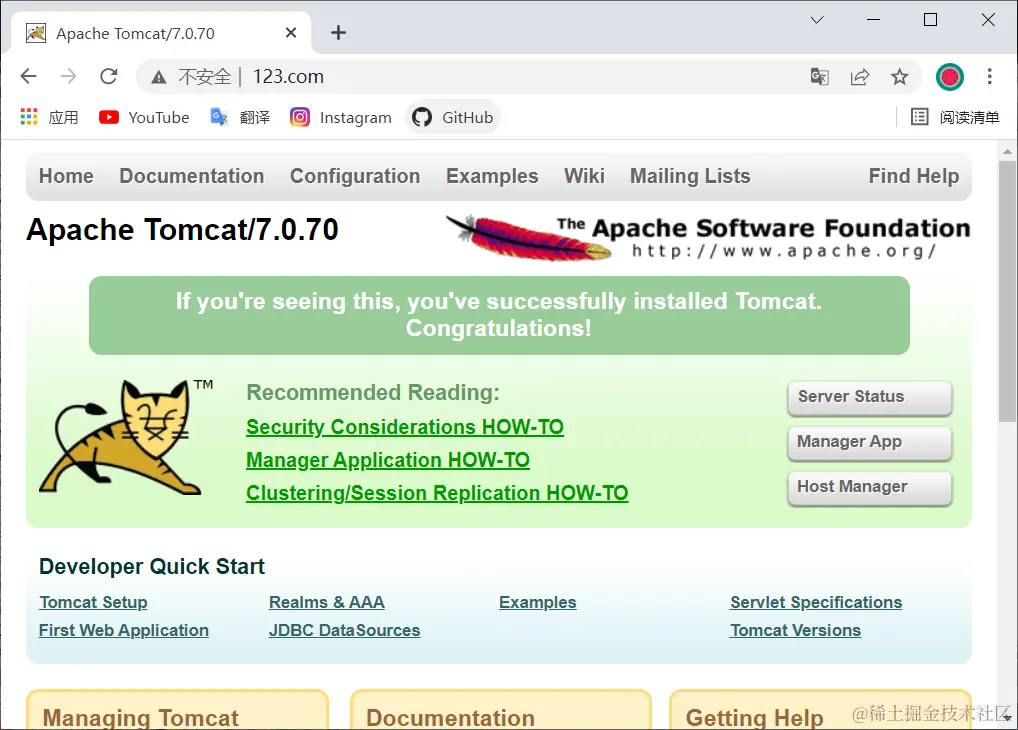This screenshot has width=1018, height=730.
Task: Open Find Help navigation item
Action: coord(913,176)
